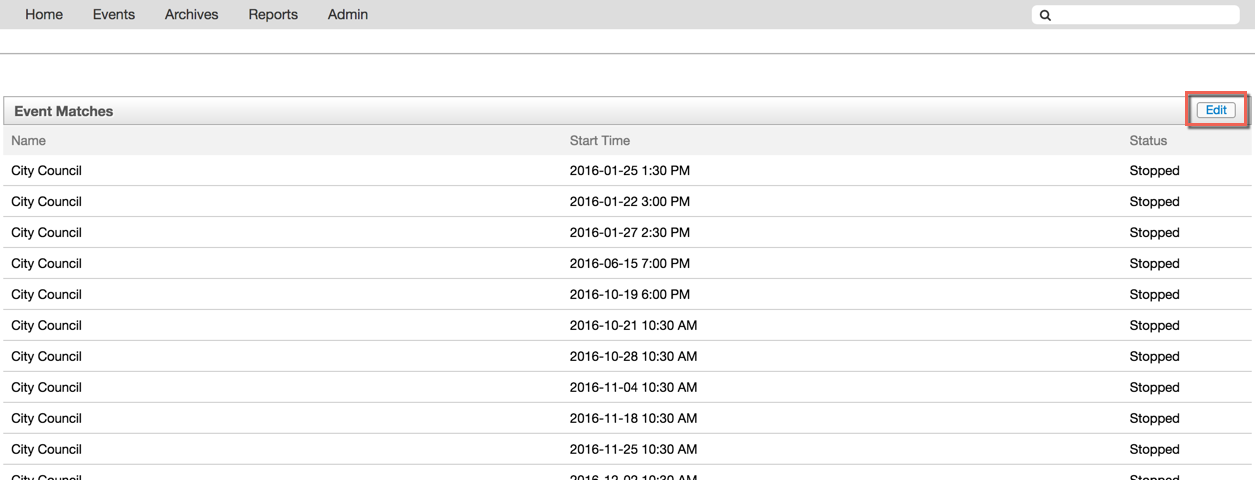Click the Start Time column header
Image resolution: width=1255 pixels, height=480 pixels.
point(600,141)
